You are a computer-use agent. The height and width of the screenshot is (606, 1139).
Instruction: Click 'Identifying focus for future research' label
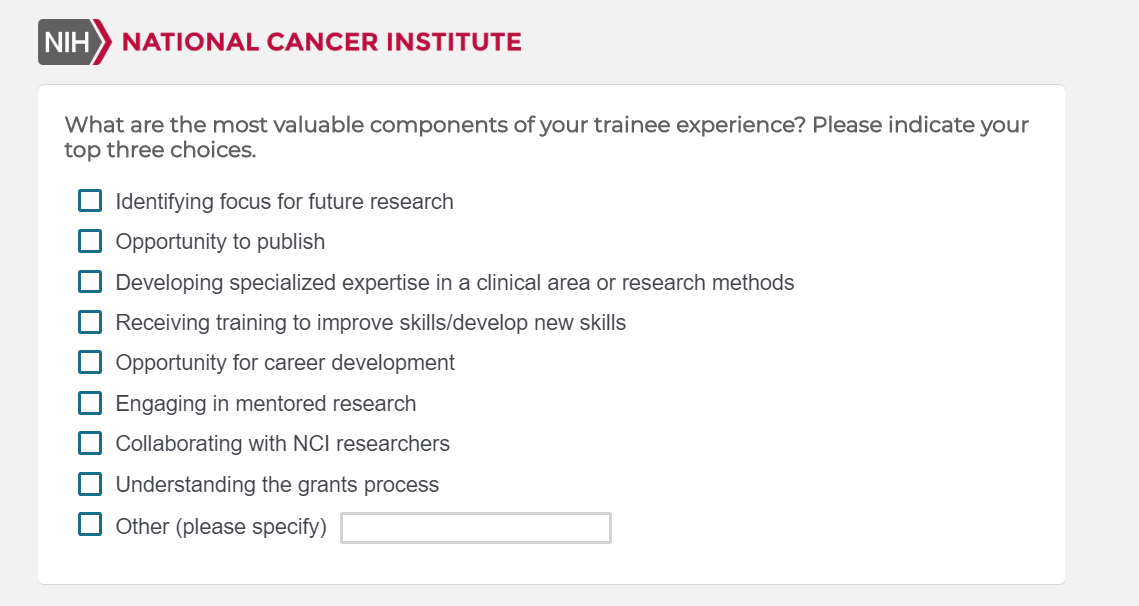tap(284, 202)
